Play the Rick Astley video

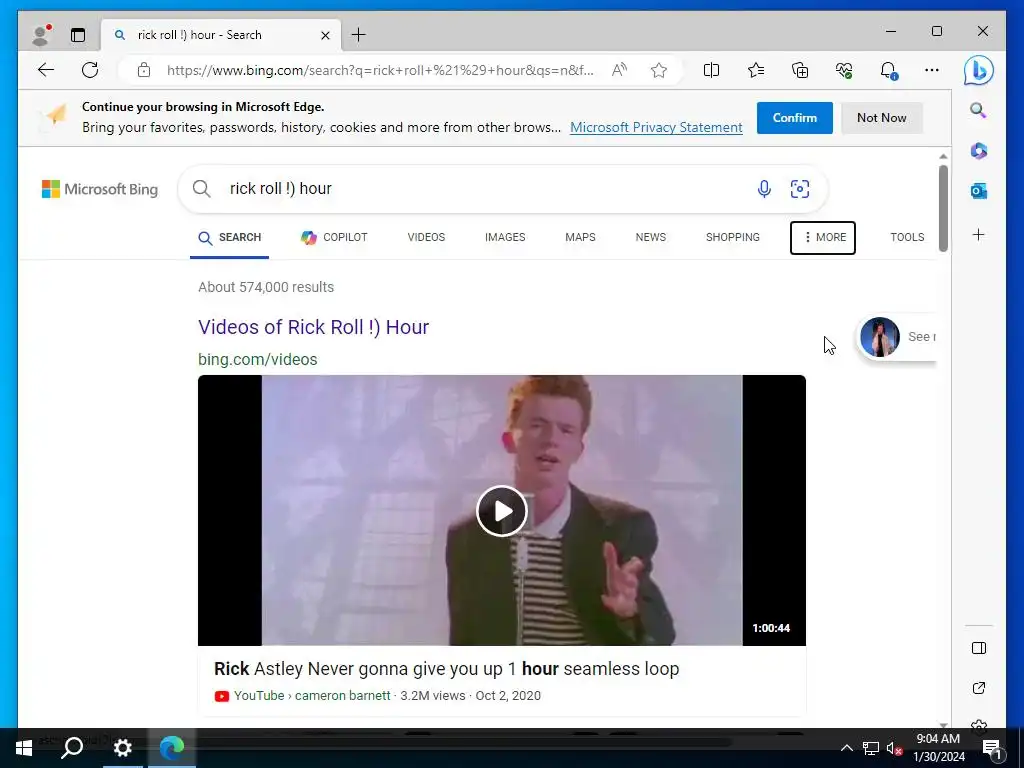pos(502,511)
